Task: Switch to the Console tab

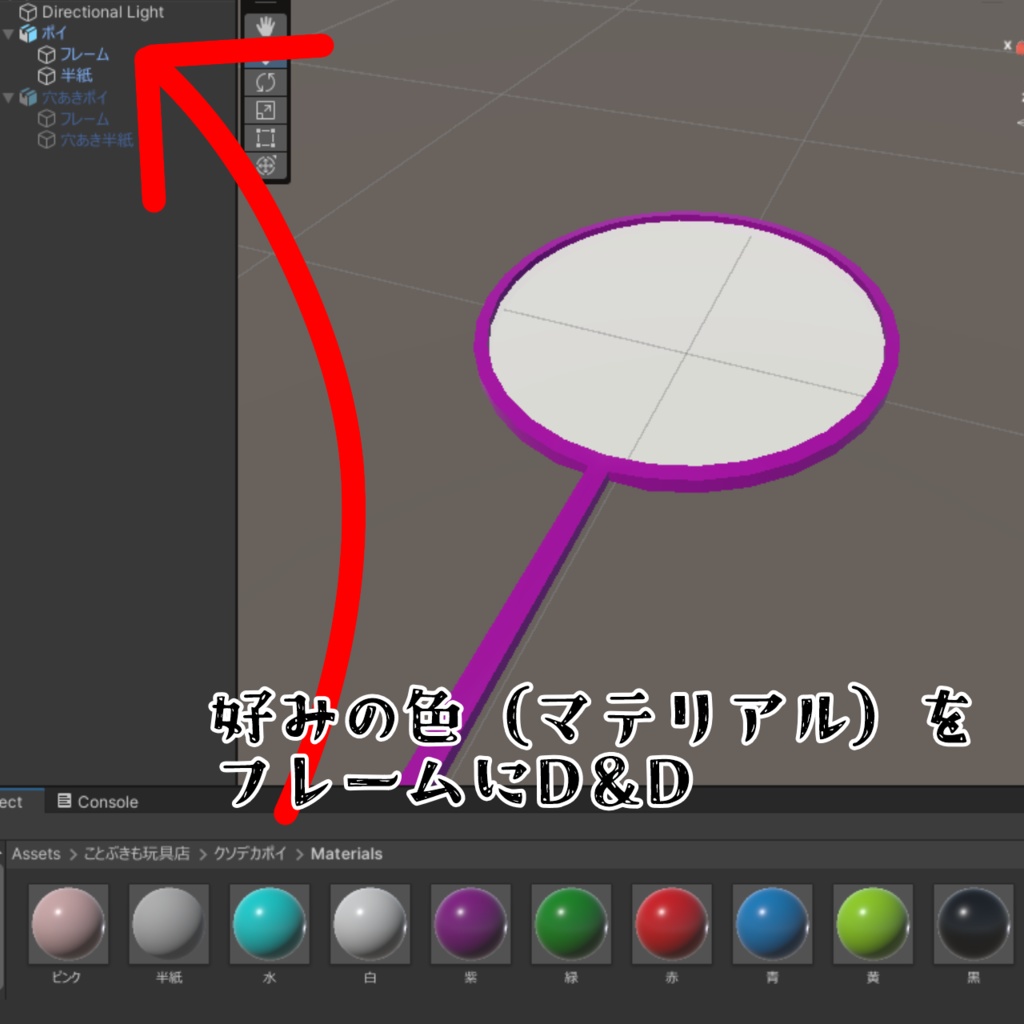Action: point(107,801)
